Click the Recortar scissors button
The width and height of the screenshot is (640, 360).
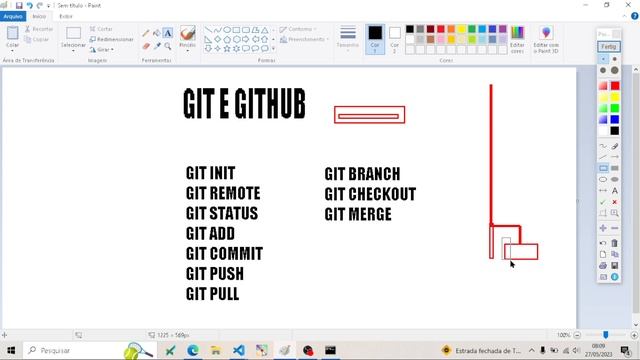point(39,29)
